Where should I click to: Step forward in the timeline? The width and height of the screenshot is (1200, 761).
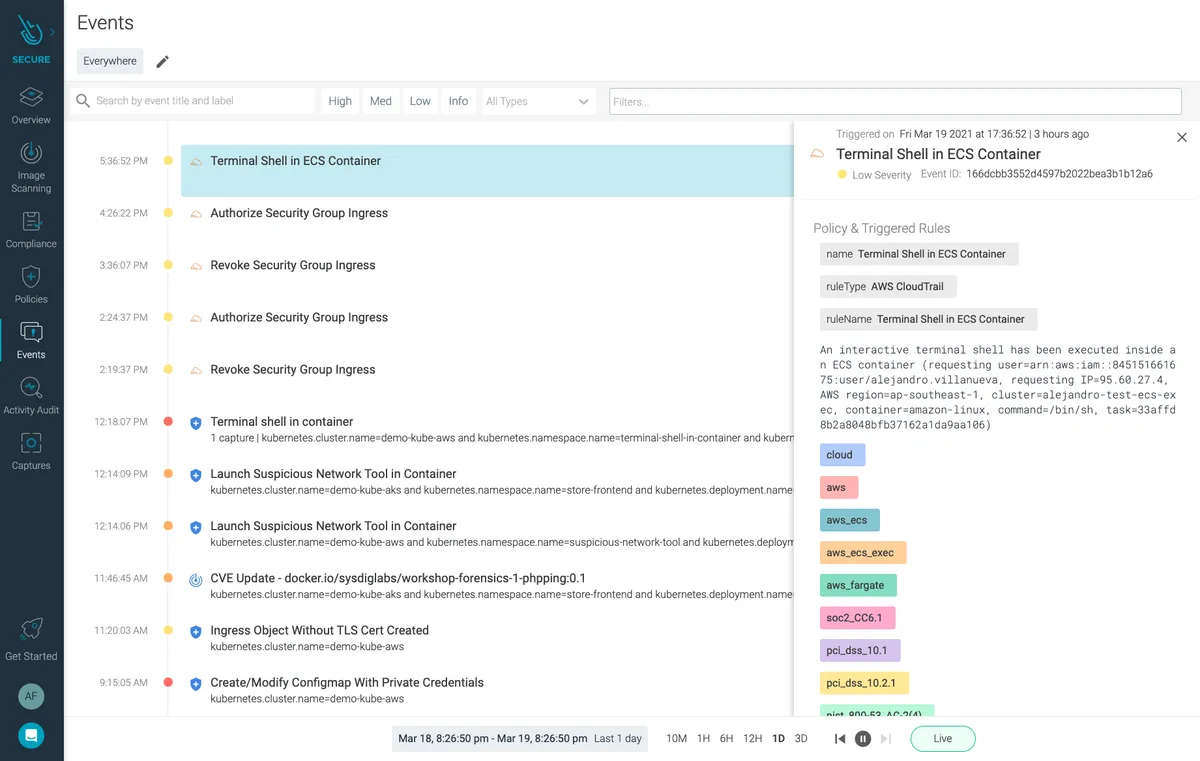point(886,739)
